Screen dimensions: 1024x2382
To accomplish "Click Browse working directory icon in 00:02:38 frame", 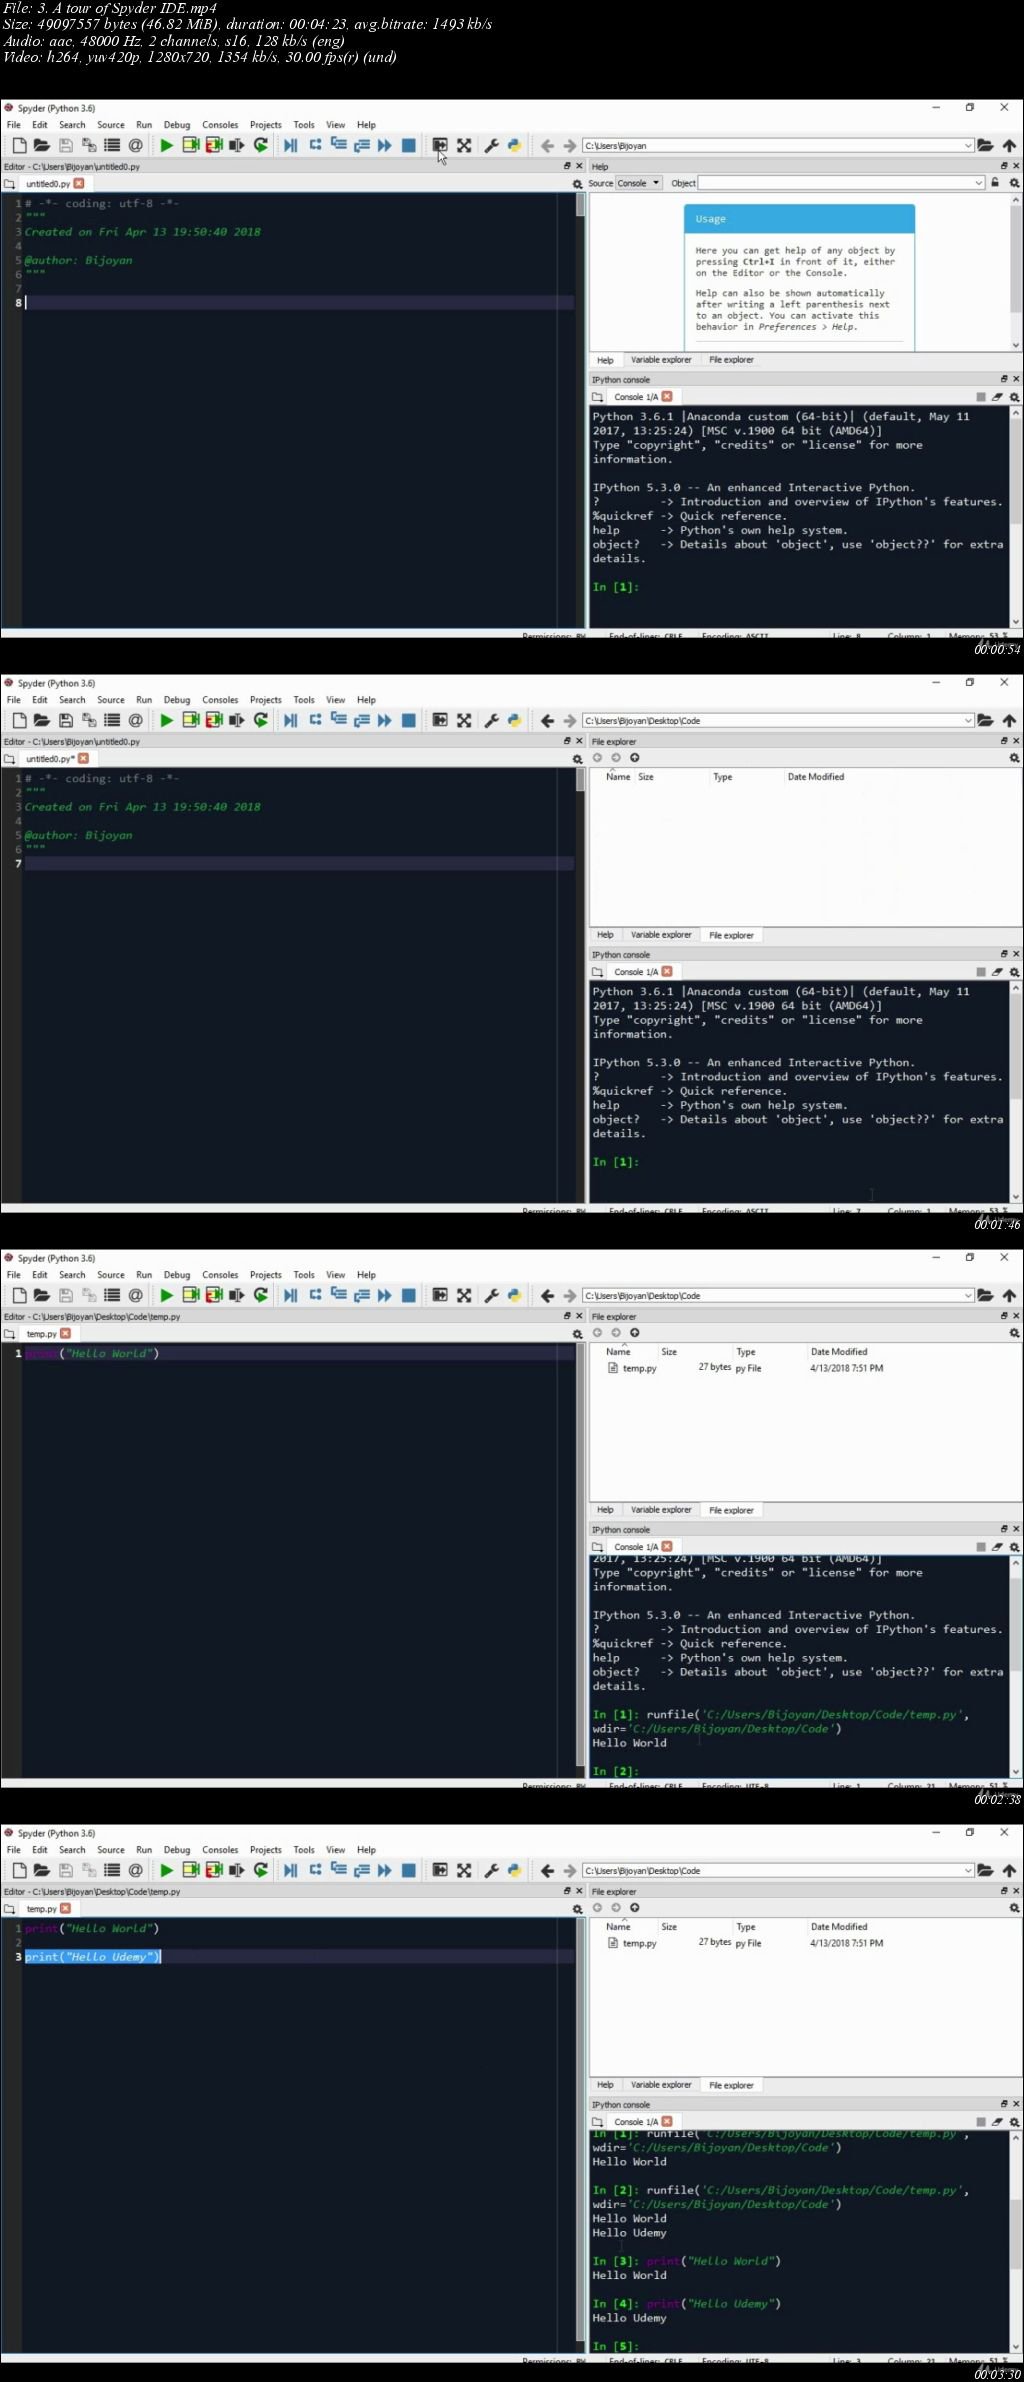I will (x=985, y=1295).
